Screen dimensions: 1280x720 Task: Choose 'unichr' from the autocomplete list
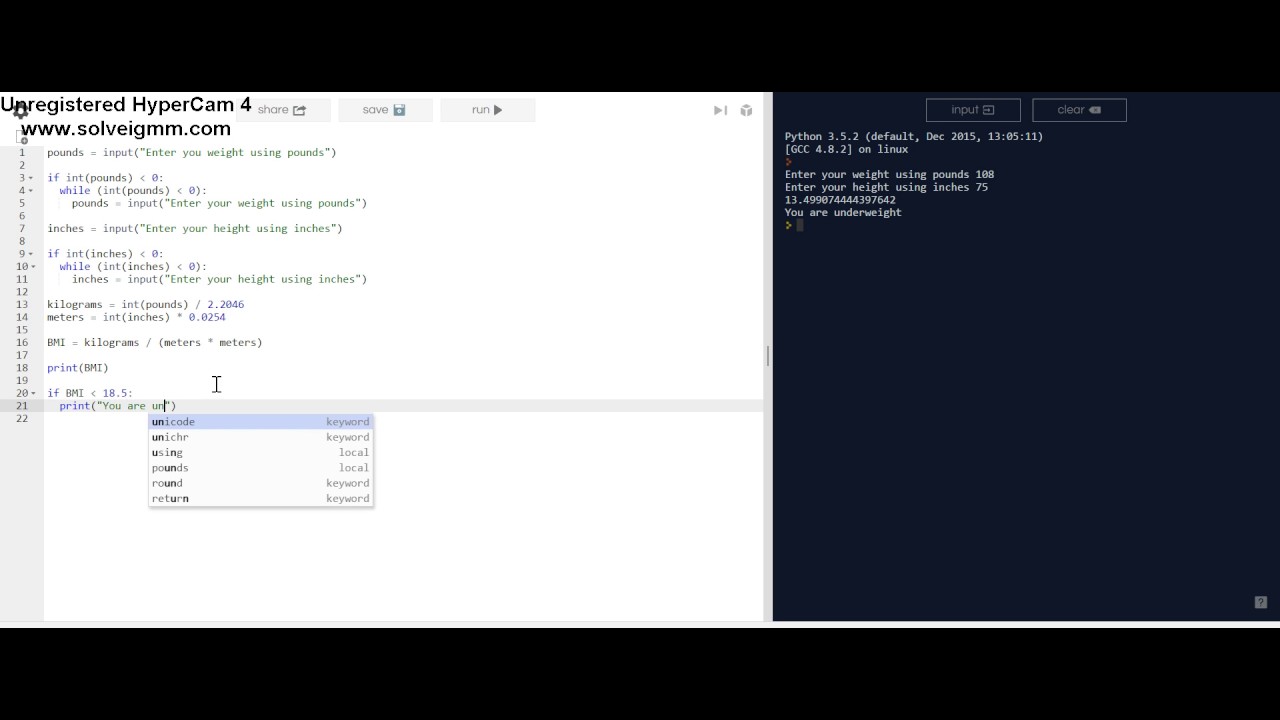point(261,437)
